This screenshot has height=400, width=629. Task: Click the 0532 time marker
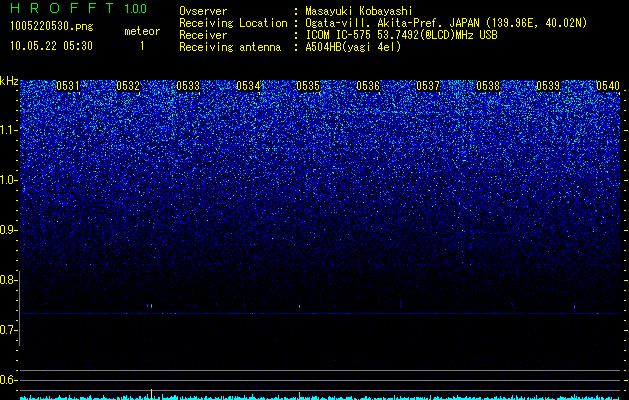(x=128, y=86)
